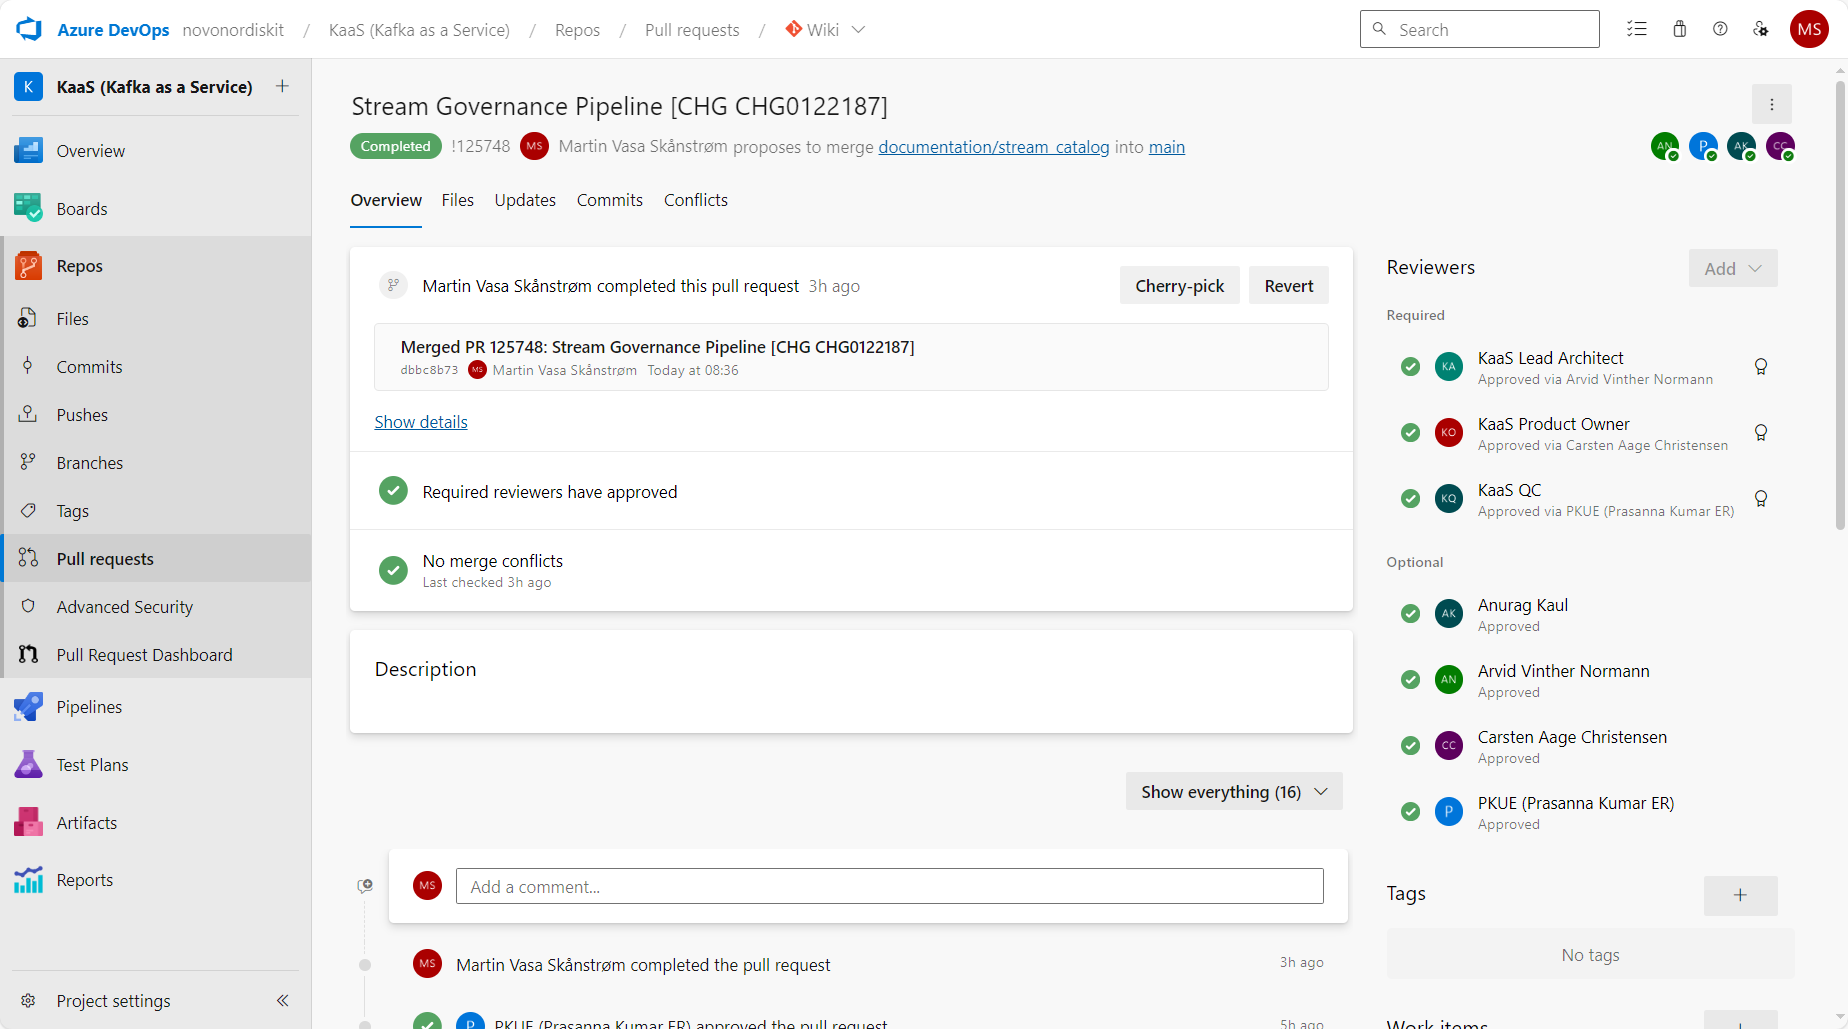Screen dimensions: 1848x1029
Task: Open user settings icon in header
Action: (1761, 29)
